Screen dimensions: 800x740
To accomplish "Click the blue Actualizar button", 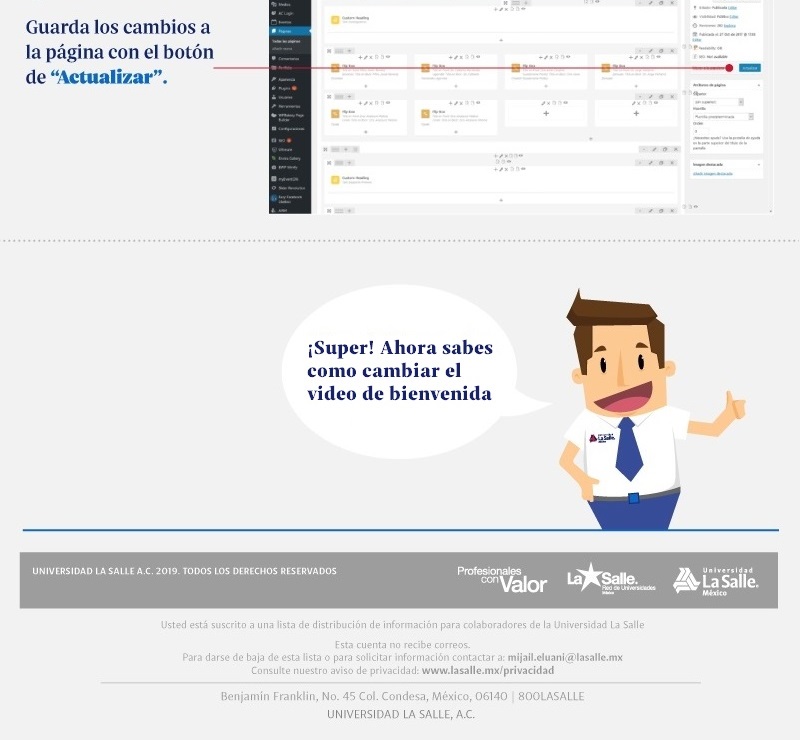I will click(x=749, y=67).
